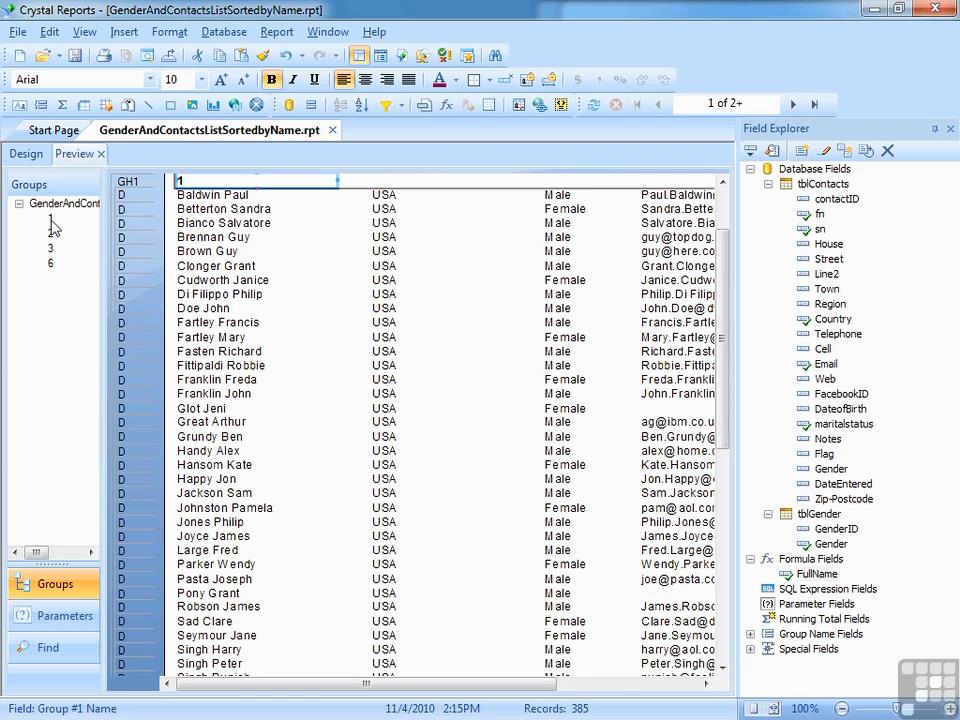Click the Parameters panel button
Image resolution: width=960 pixels, height=720 pixels.
pyautogui.click(x=54, y=616)
